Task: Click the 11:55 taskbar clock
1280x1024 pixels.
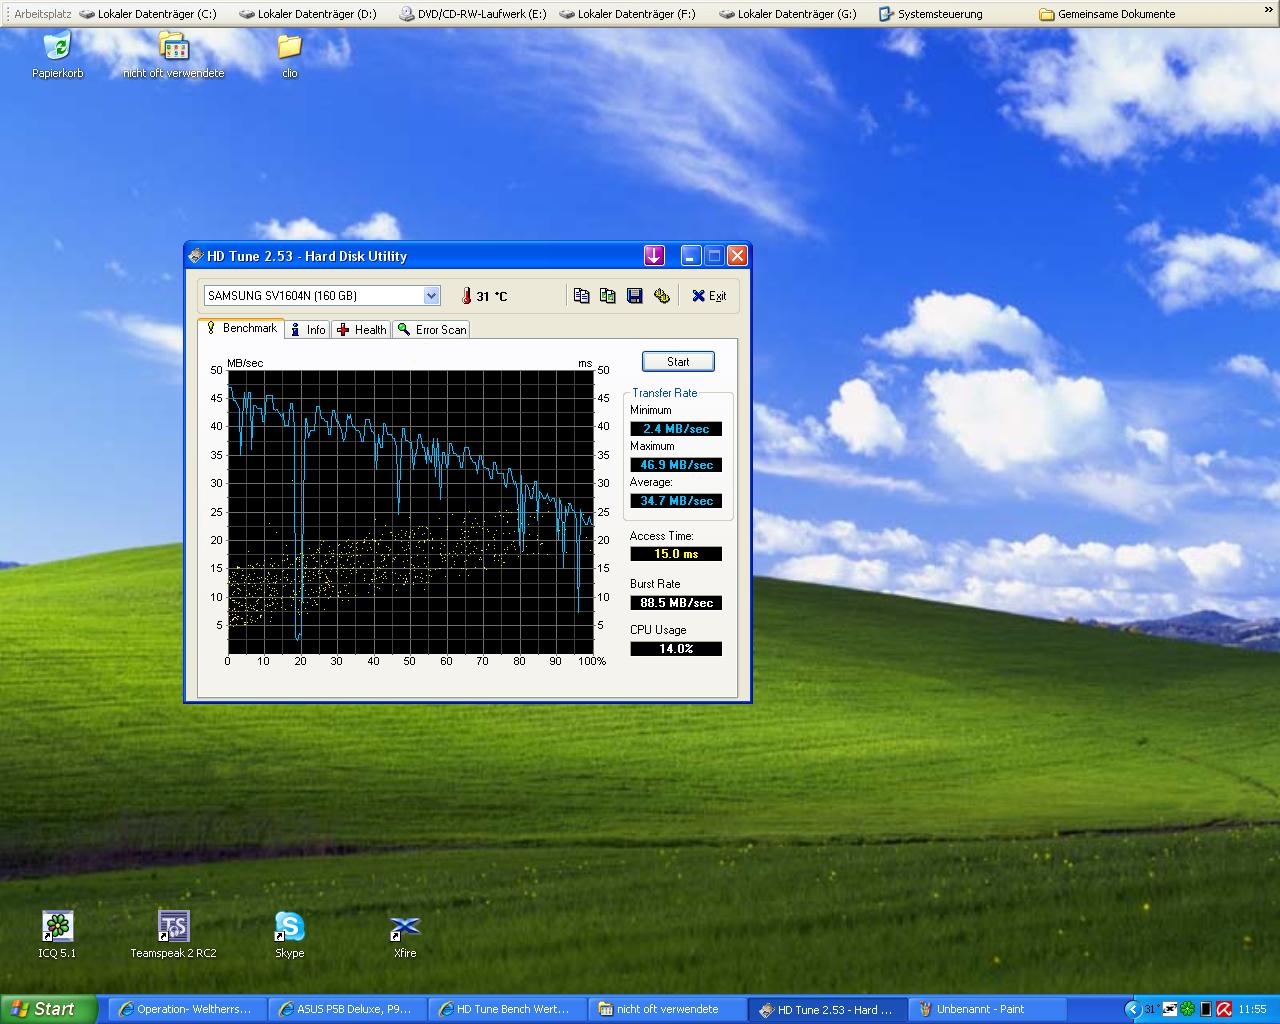Action: click(x=1252, y=1009)
